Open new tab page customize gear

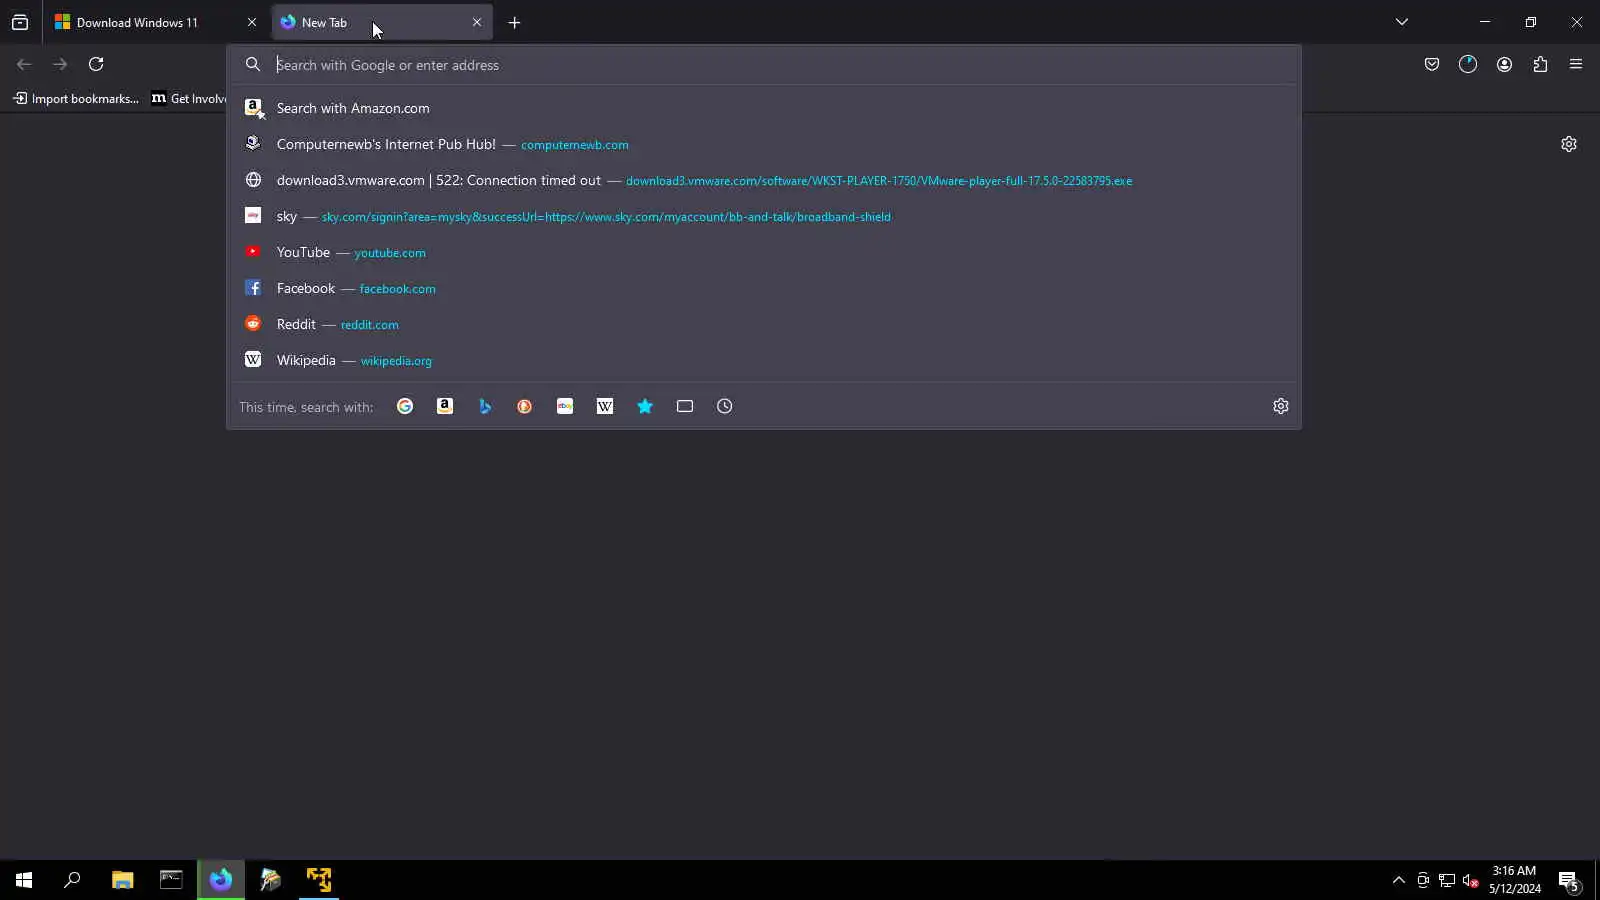coord(1569,144)
